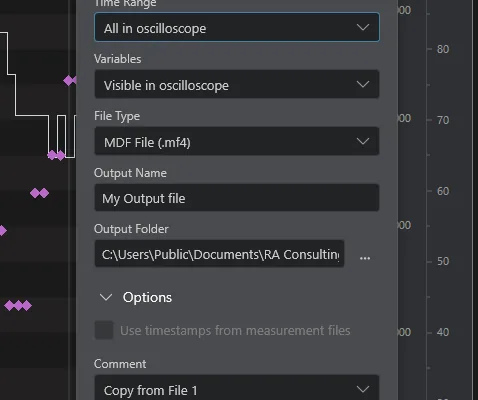The height and width of the screenshot is (400, 478).
Task: Click the Options section heading label
Action: [x=147, y=297]
